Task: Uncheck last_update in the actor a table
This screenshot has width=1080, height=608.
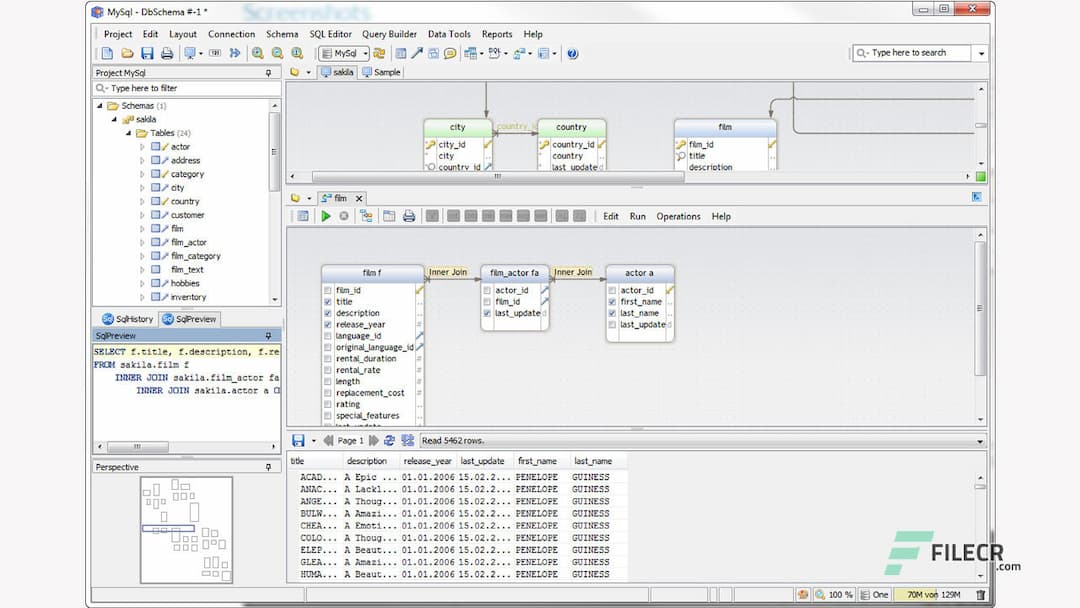Action: [612, 323]
